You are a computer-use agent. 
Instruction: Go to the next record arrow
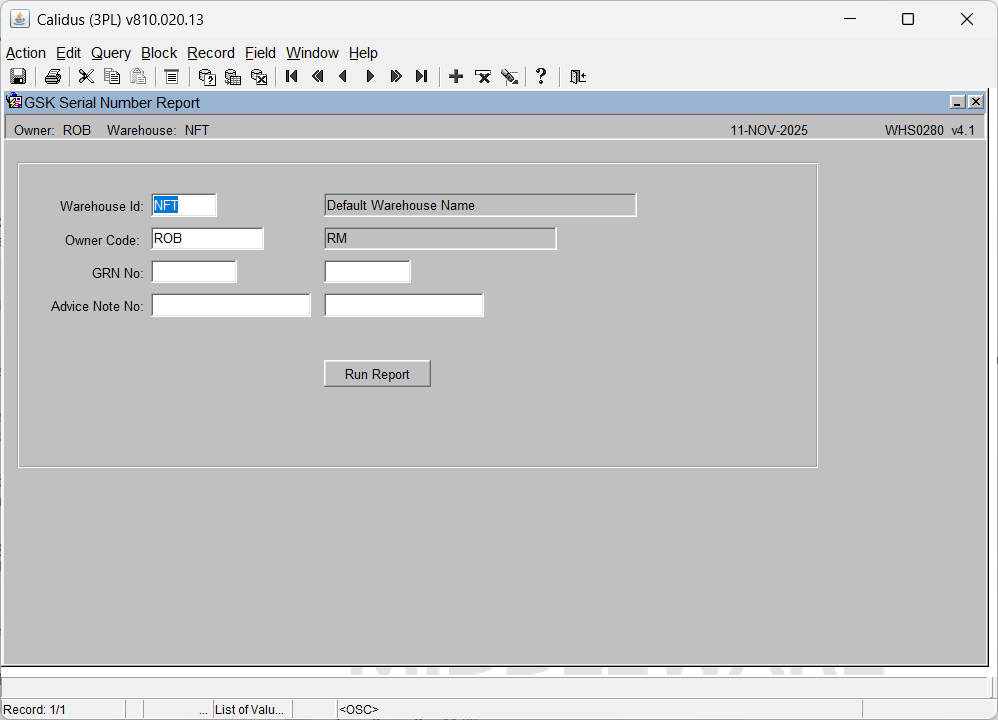pyautogui.click(x=370, y=77)
